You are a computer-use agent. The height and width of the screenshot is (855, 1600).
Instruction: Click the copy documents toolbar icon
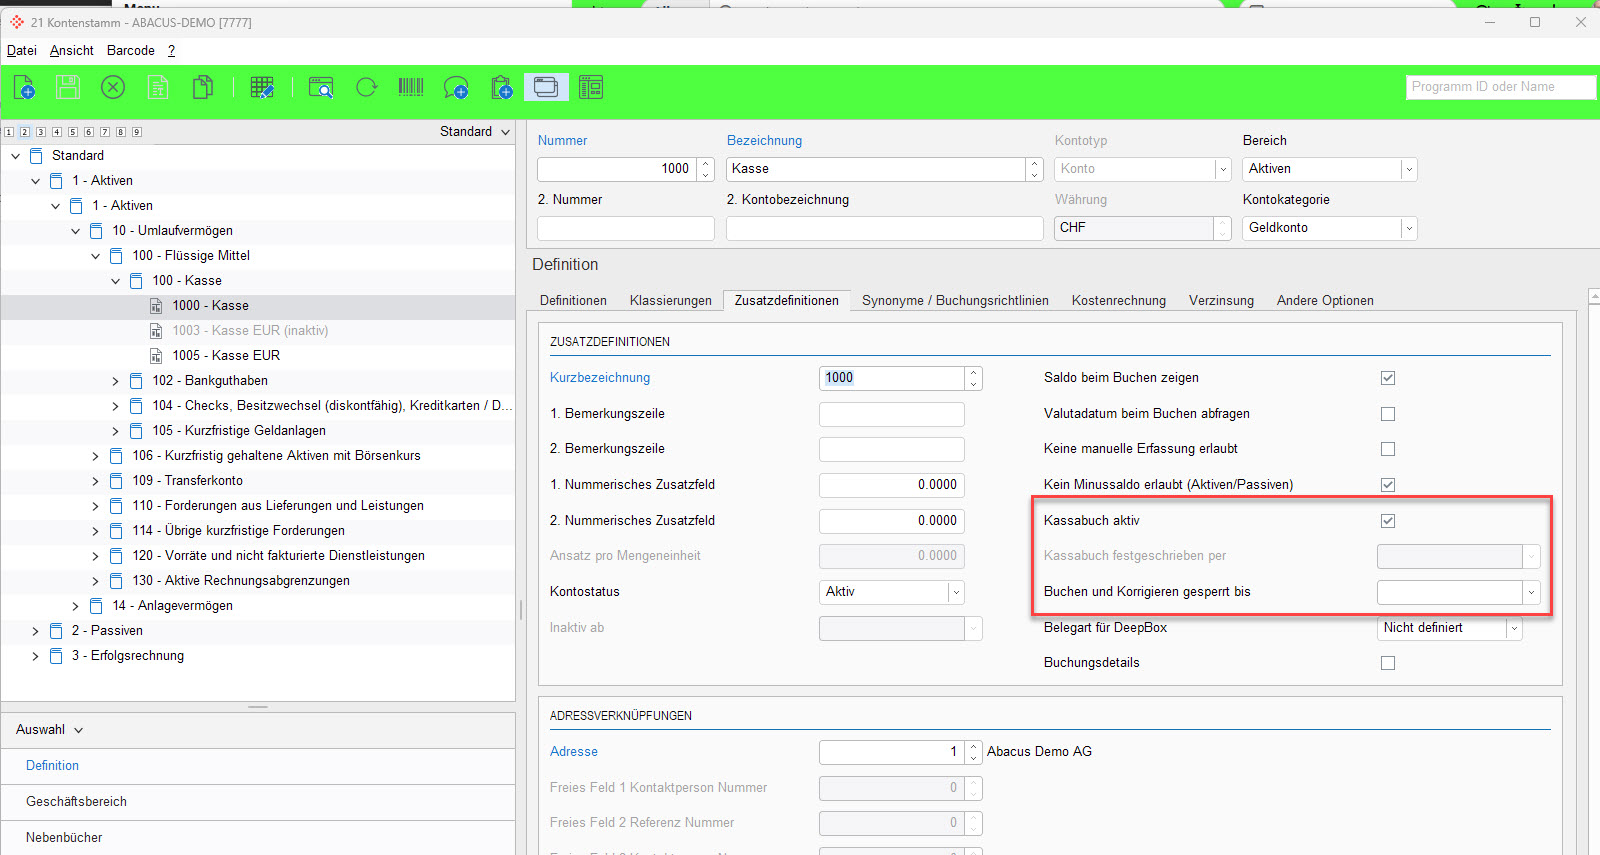coord(203,88)
